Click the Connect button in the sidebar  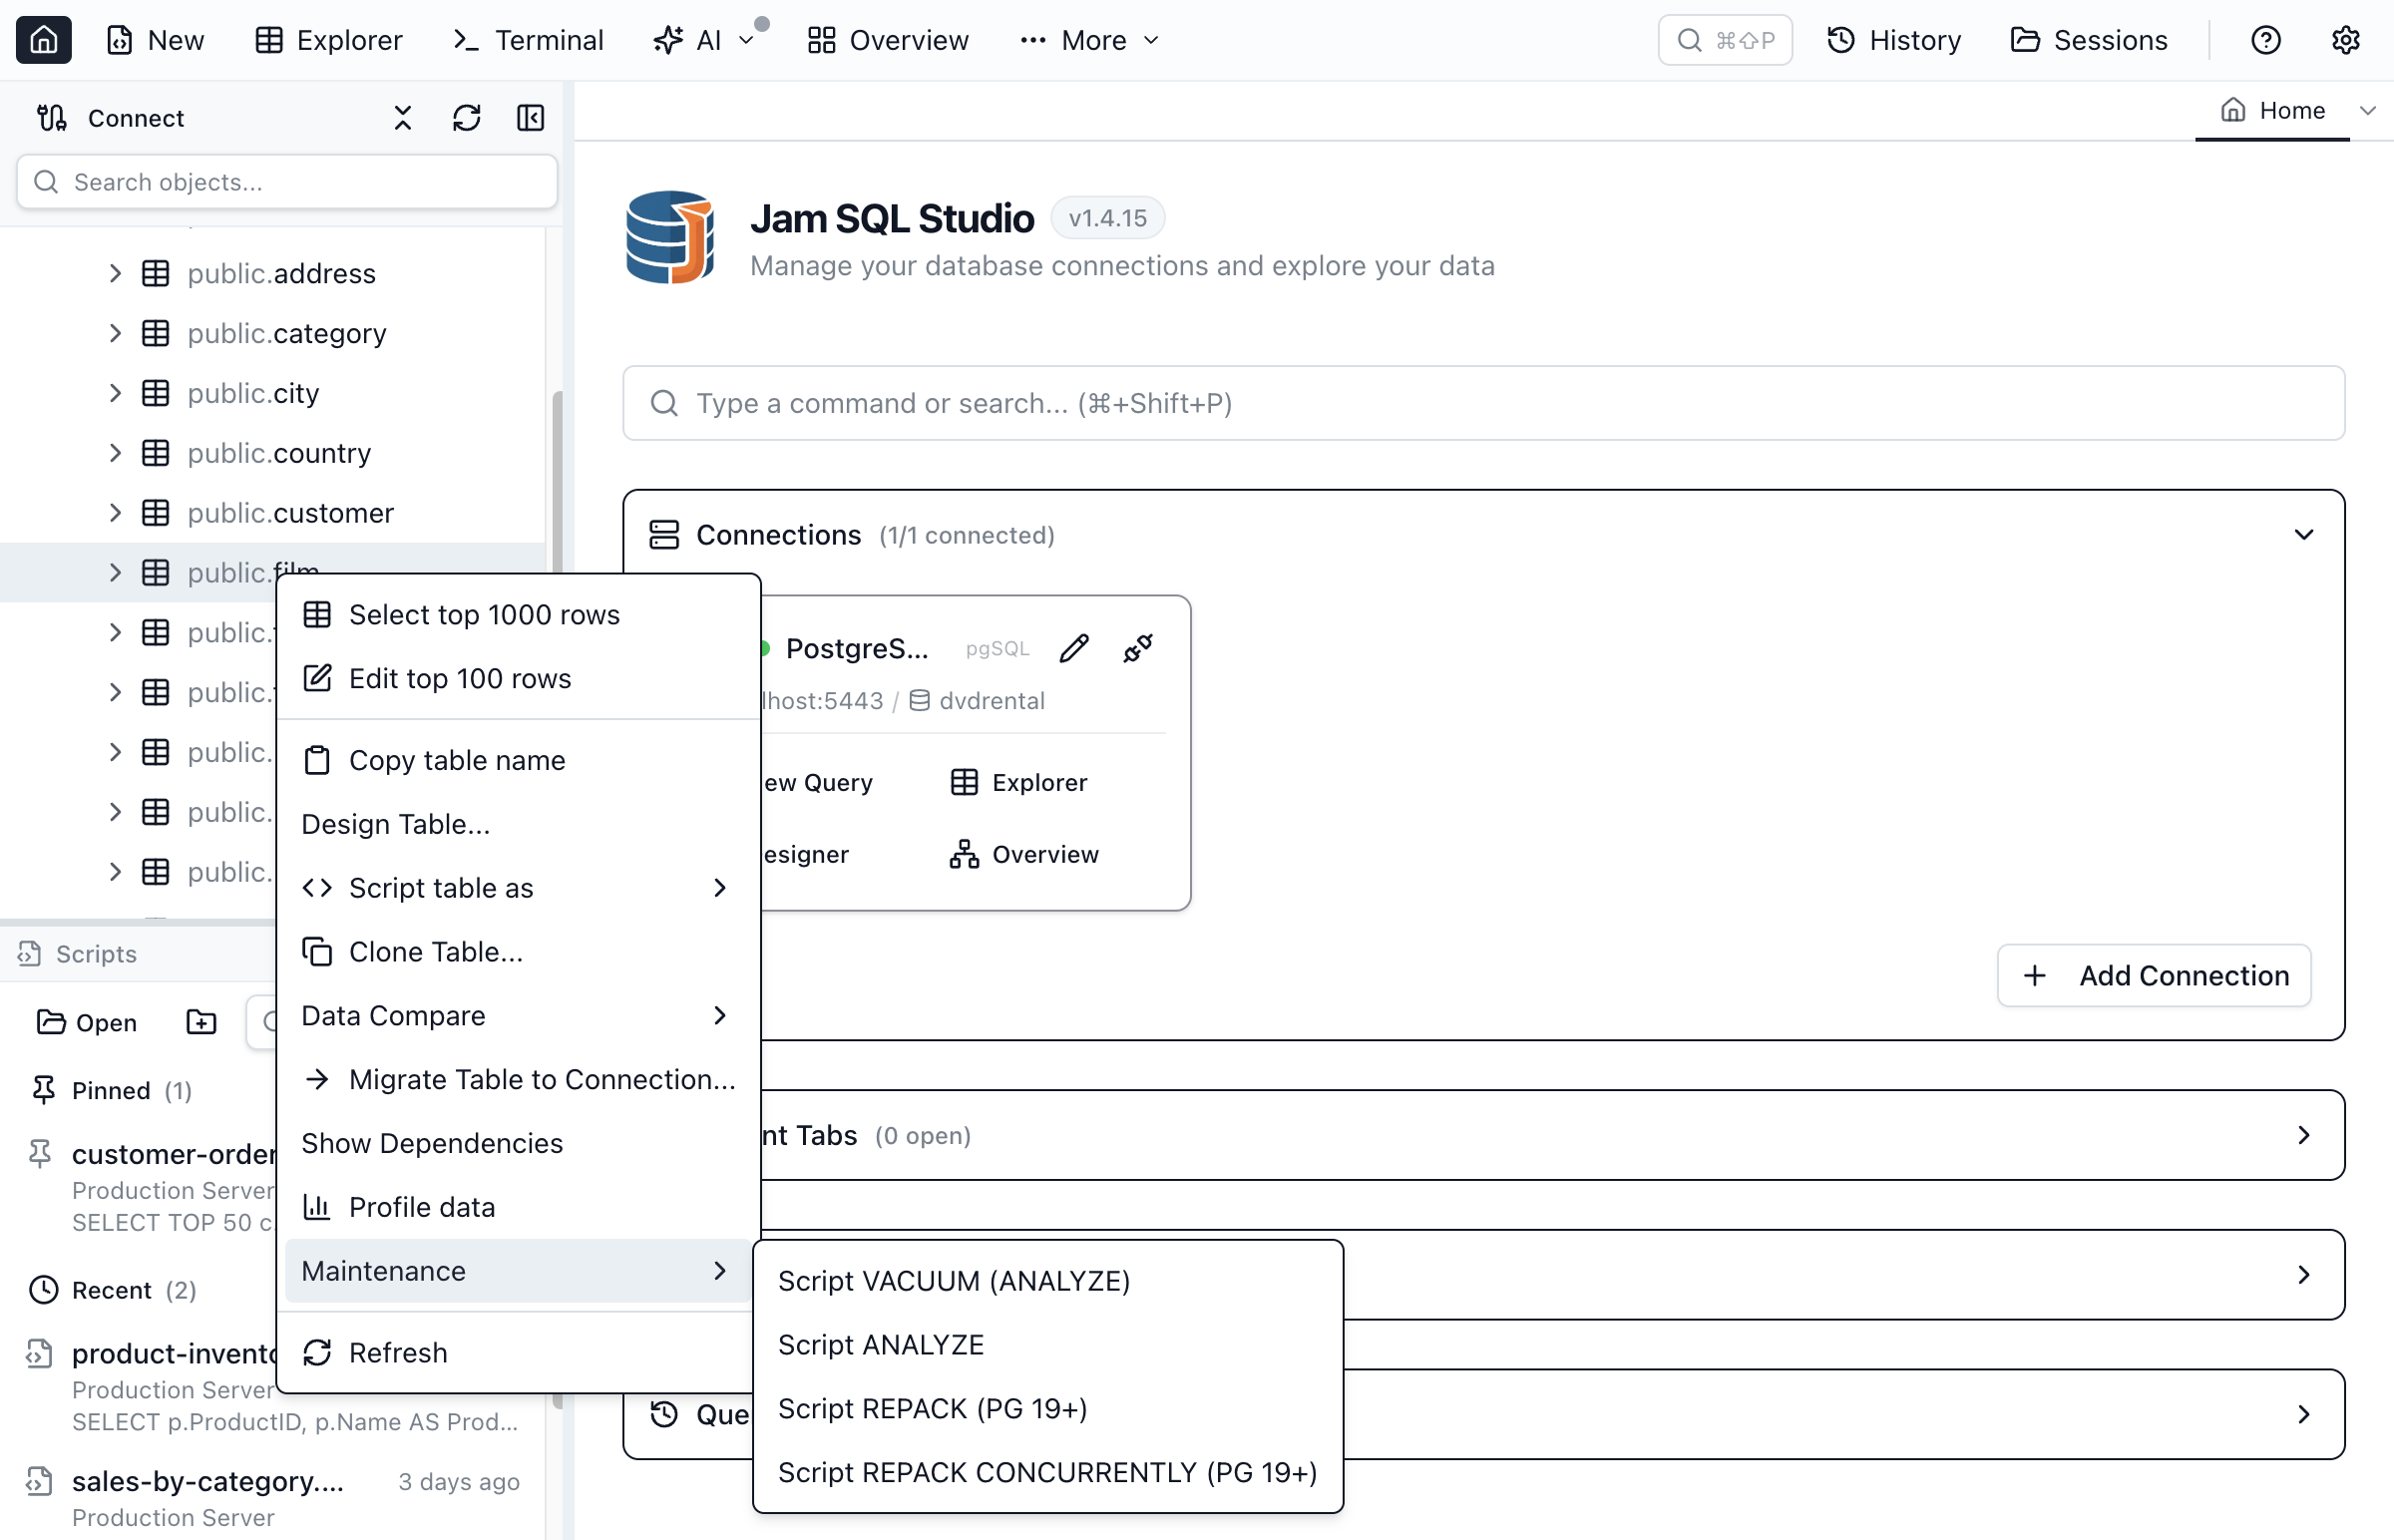[x=110, y=118]
